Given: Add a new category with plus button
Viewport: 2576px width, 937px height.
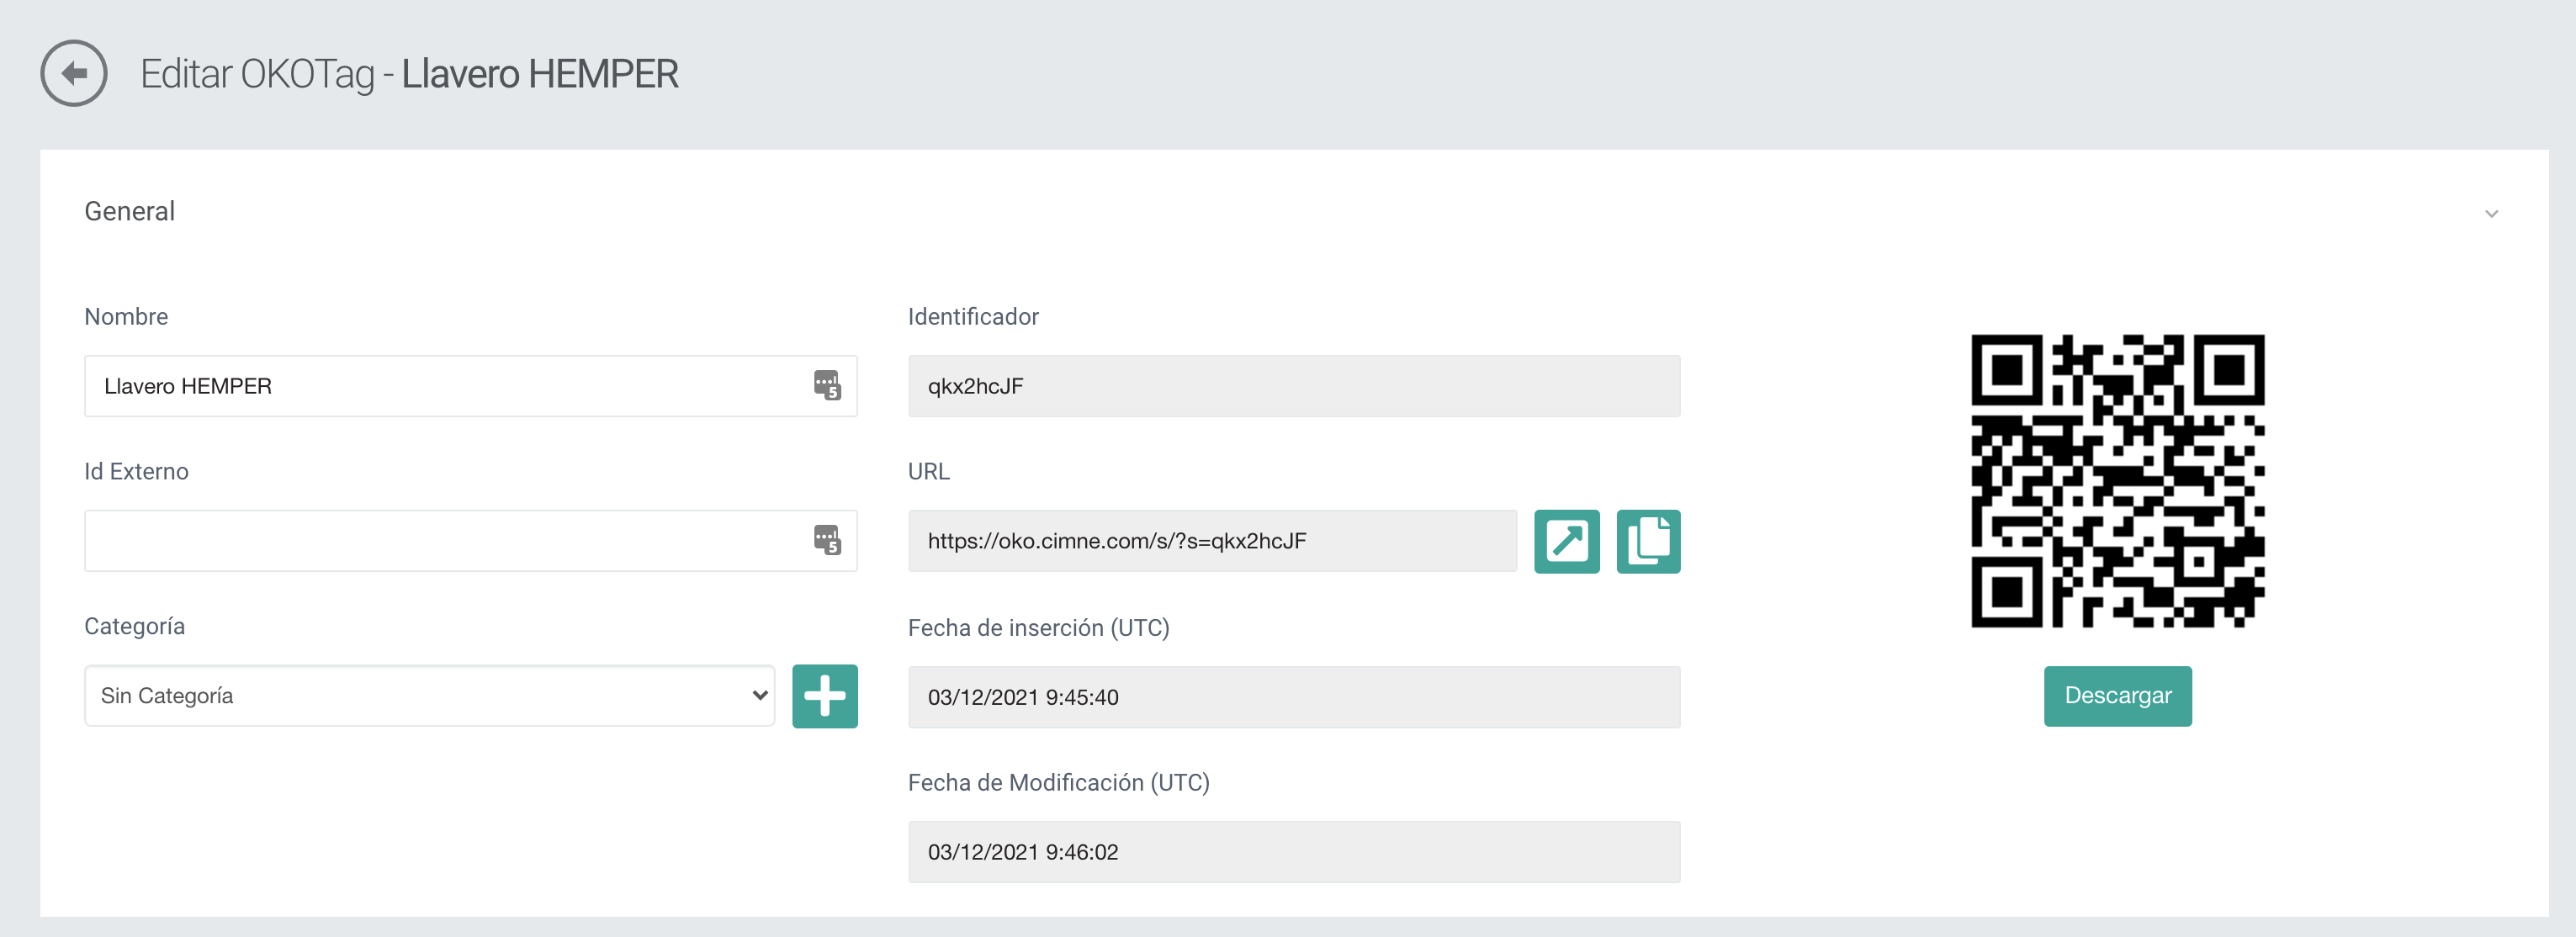Looking at the screenshot, I should 825,696.
